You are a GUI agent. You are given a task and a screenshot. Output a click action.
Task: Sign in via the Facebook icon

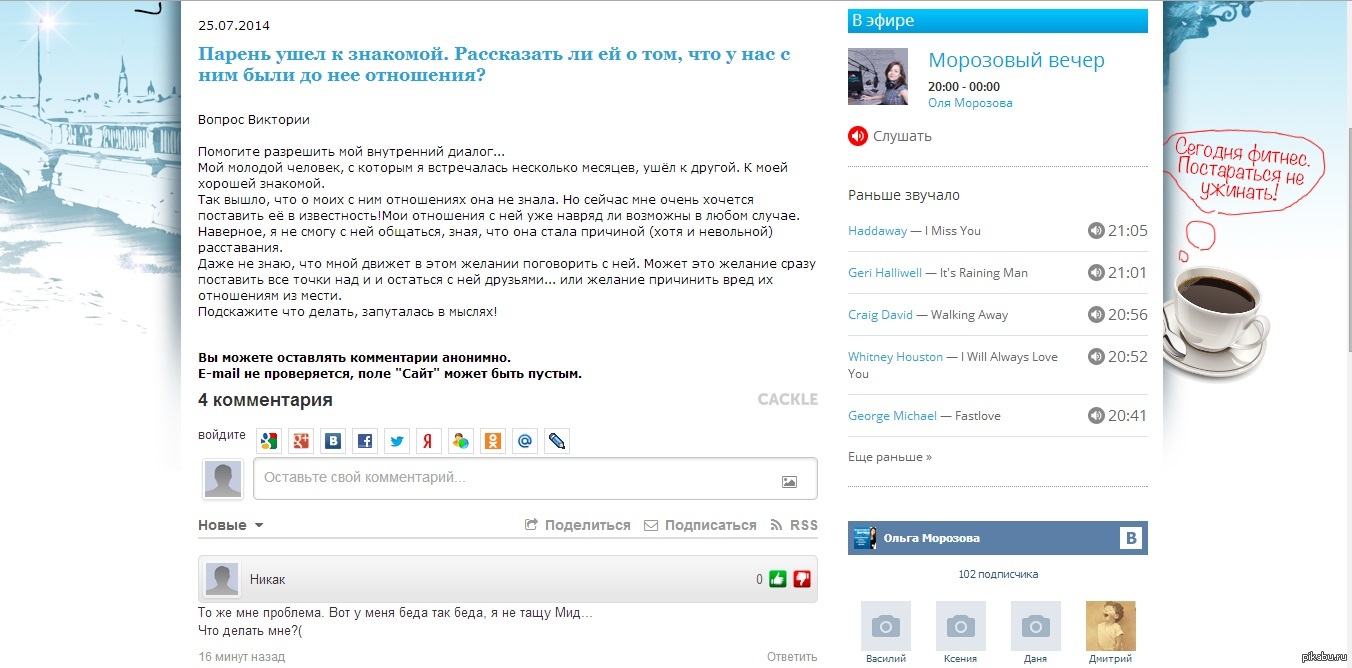coord(365,441)
